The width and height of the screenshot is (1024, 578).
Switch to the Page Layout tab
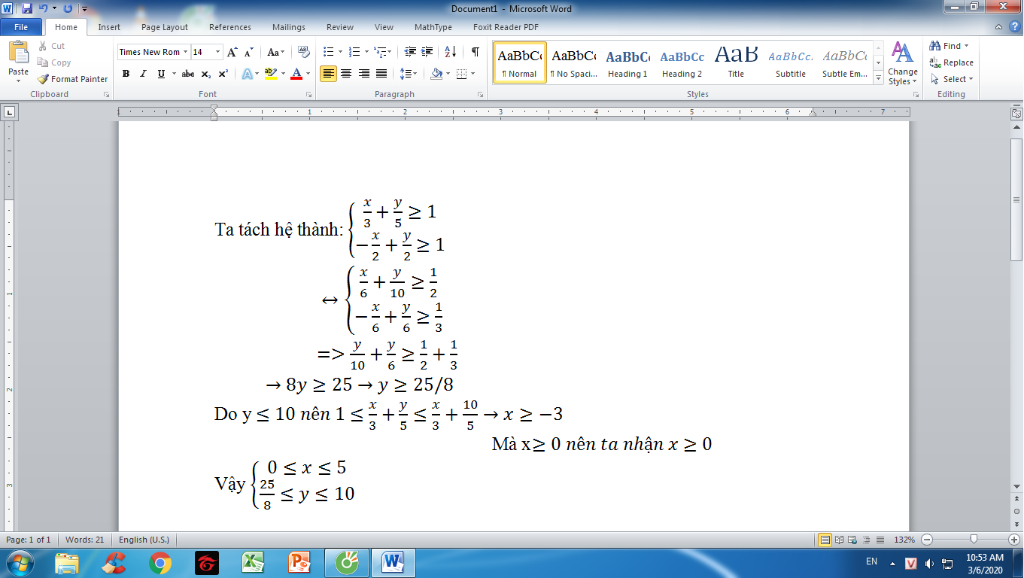(165, 27)
